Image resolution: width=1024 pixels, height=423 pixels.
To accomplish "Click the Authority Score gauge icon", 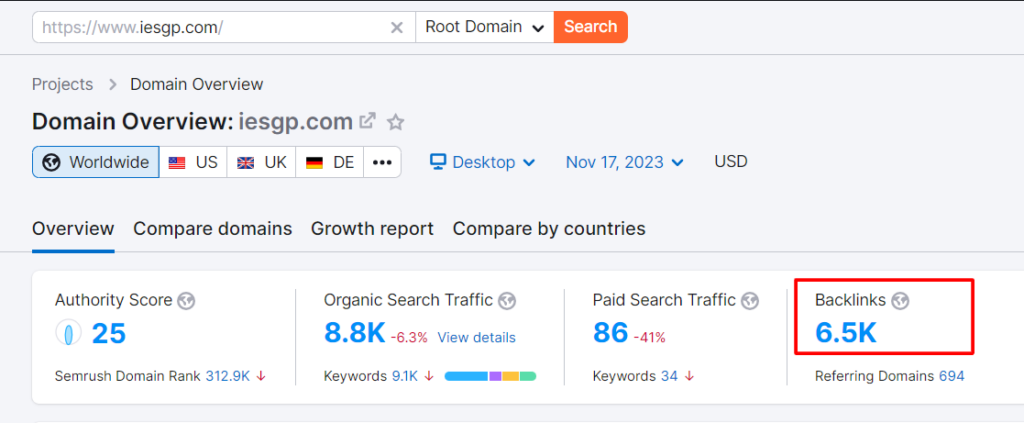I will 69,334.
